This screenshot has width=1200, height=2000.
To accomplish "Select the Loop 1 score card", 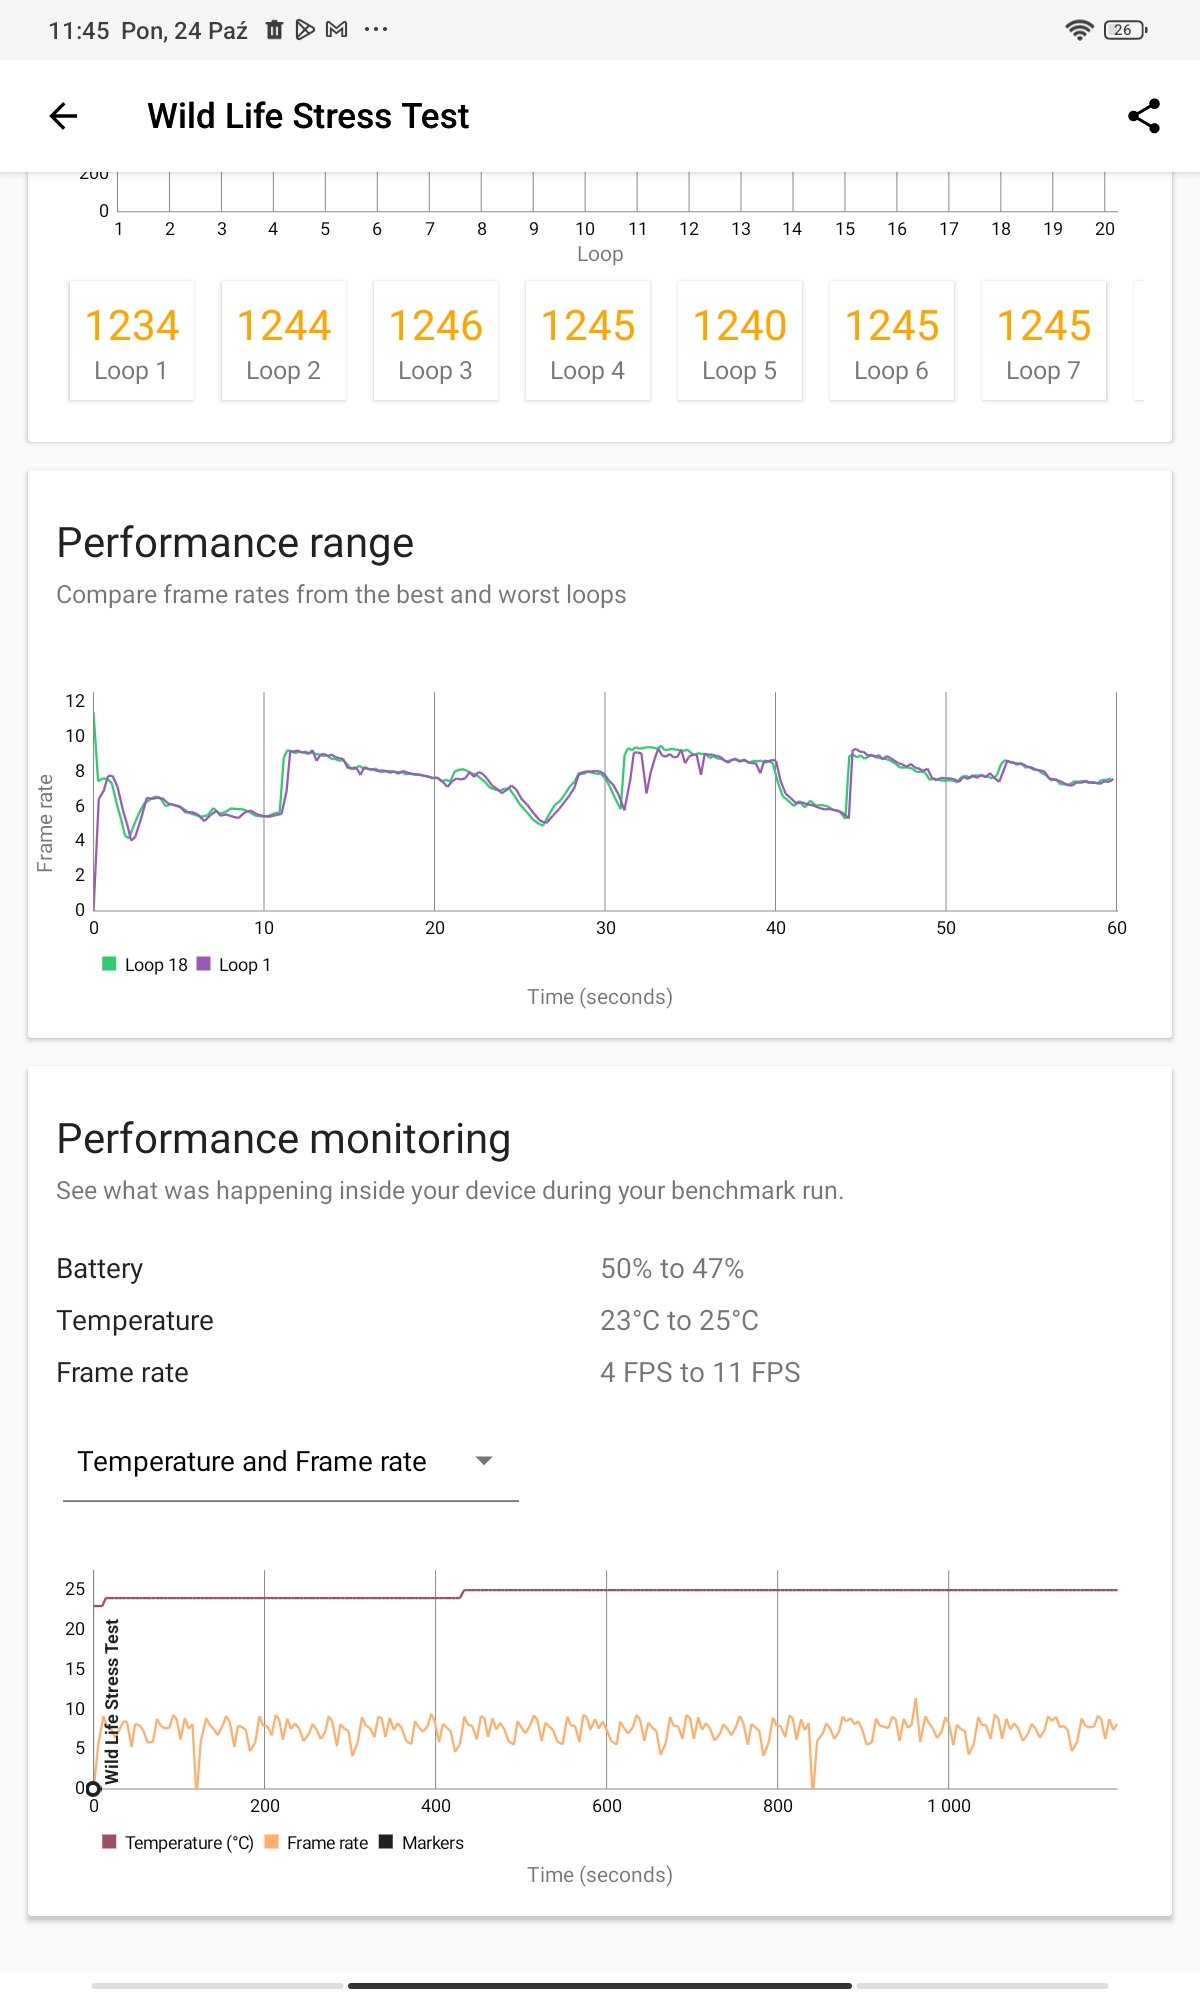I will pyautogui.click(x=131, y=341).
